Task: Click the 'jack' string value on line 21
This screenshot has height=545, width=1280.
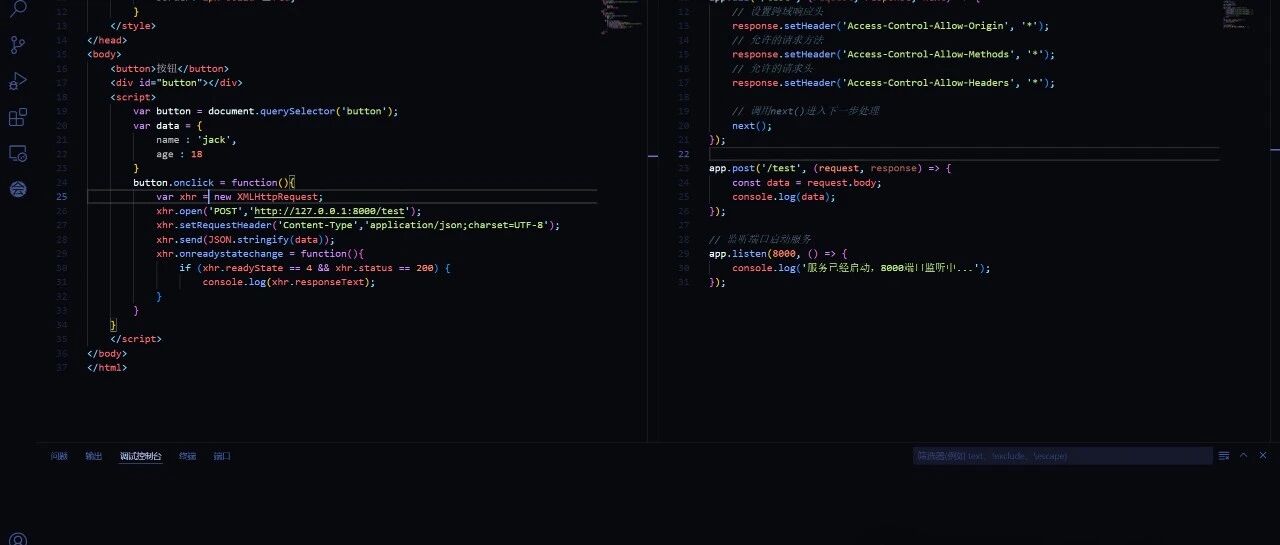Action: (x=214, y=140)
